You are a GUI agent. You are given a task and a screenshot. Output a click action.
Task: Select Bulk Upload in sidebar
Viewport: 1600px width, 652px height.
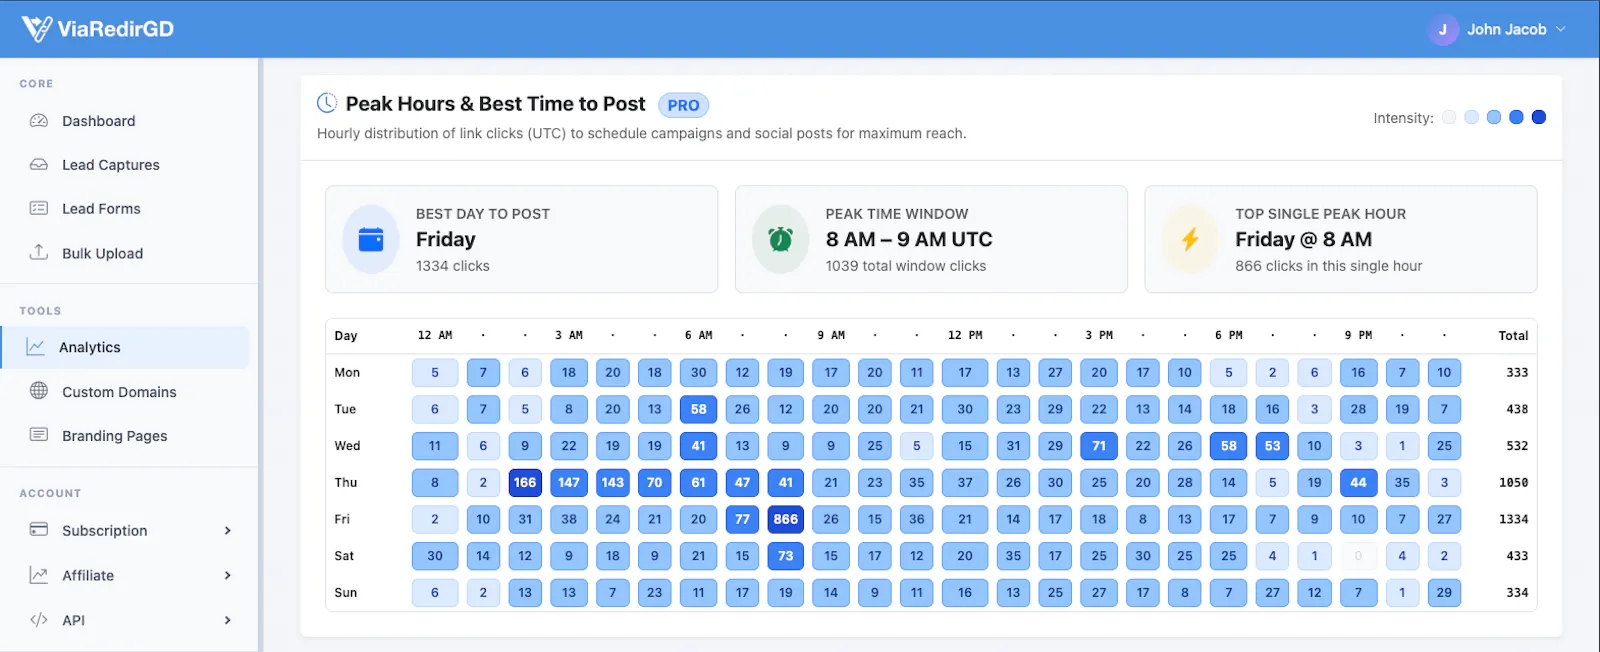click(x=102, y=254)
